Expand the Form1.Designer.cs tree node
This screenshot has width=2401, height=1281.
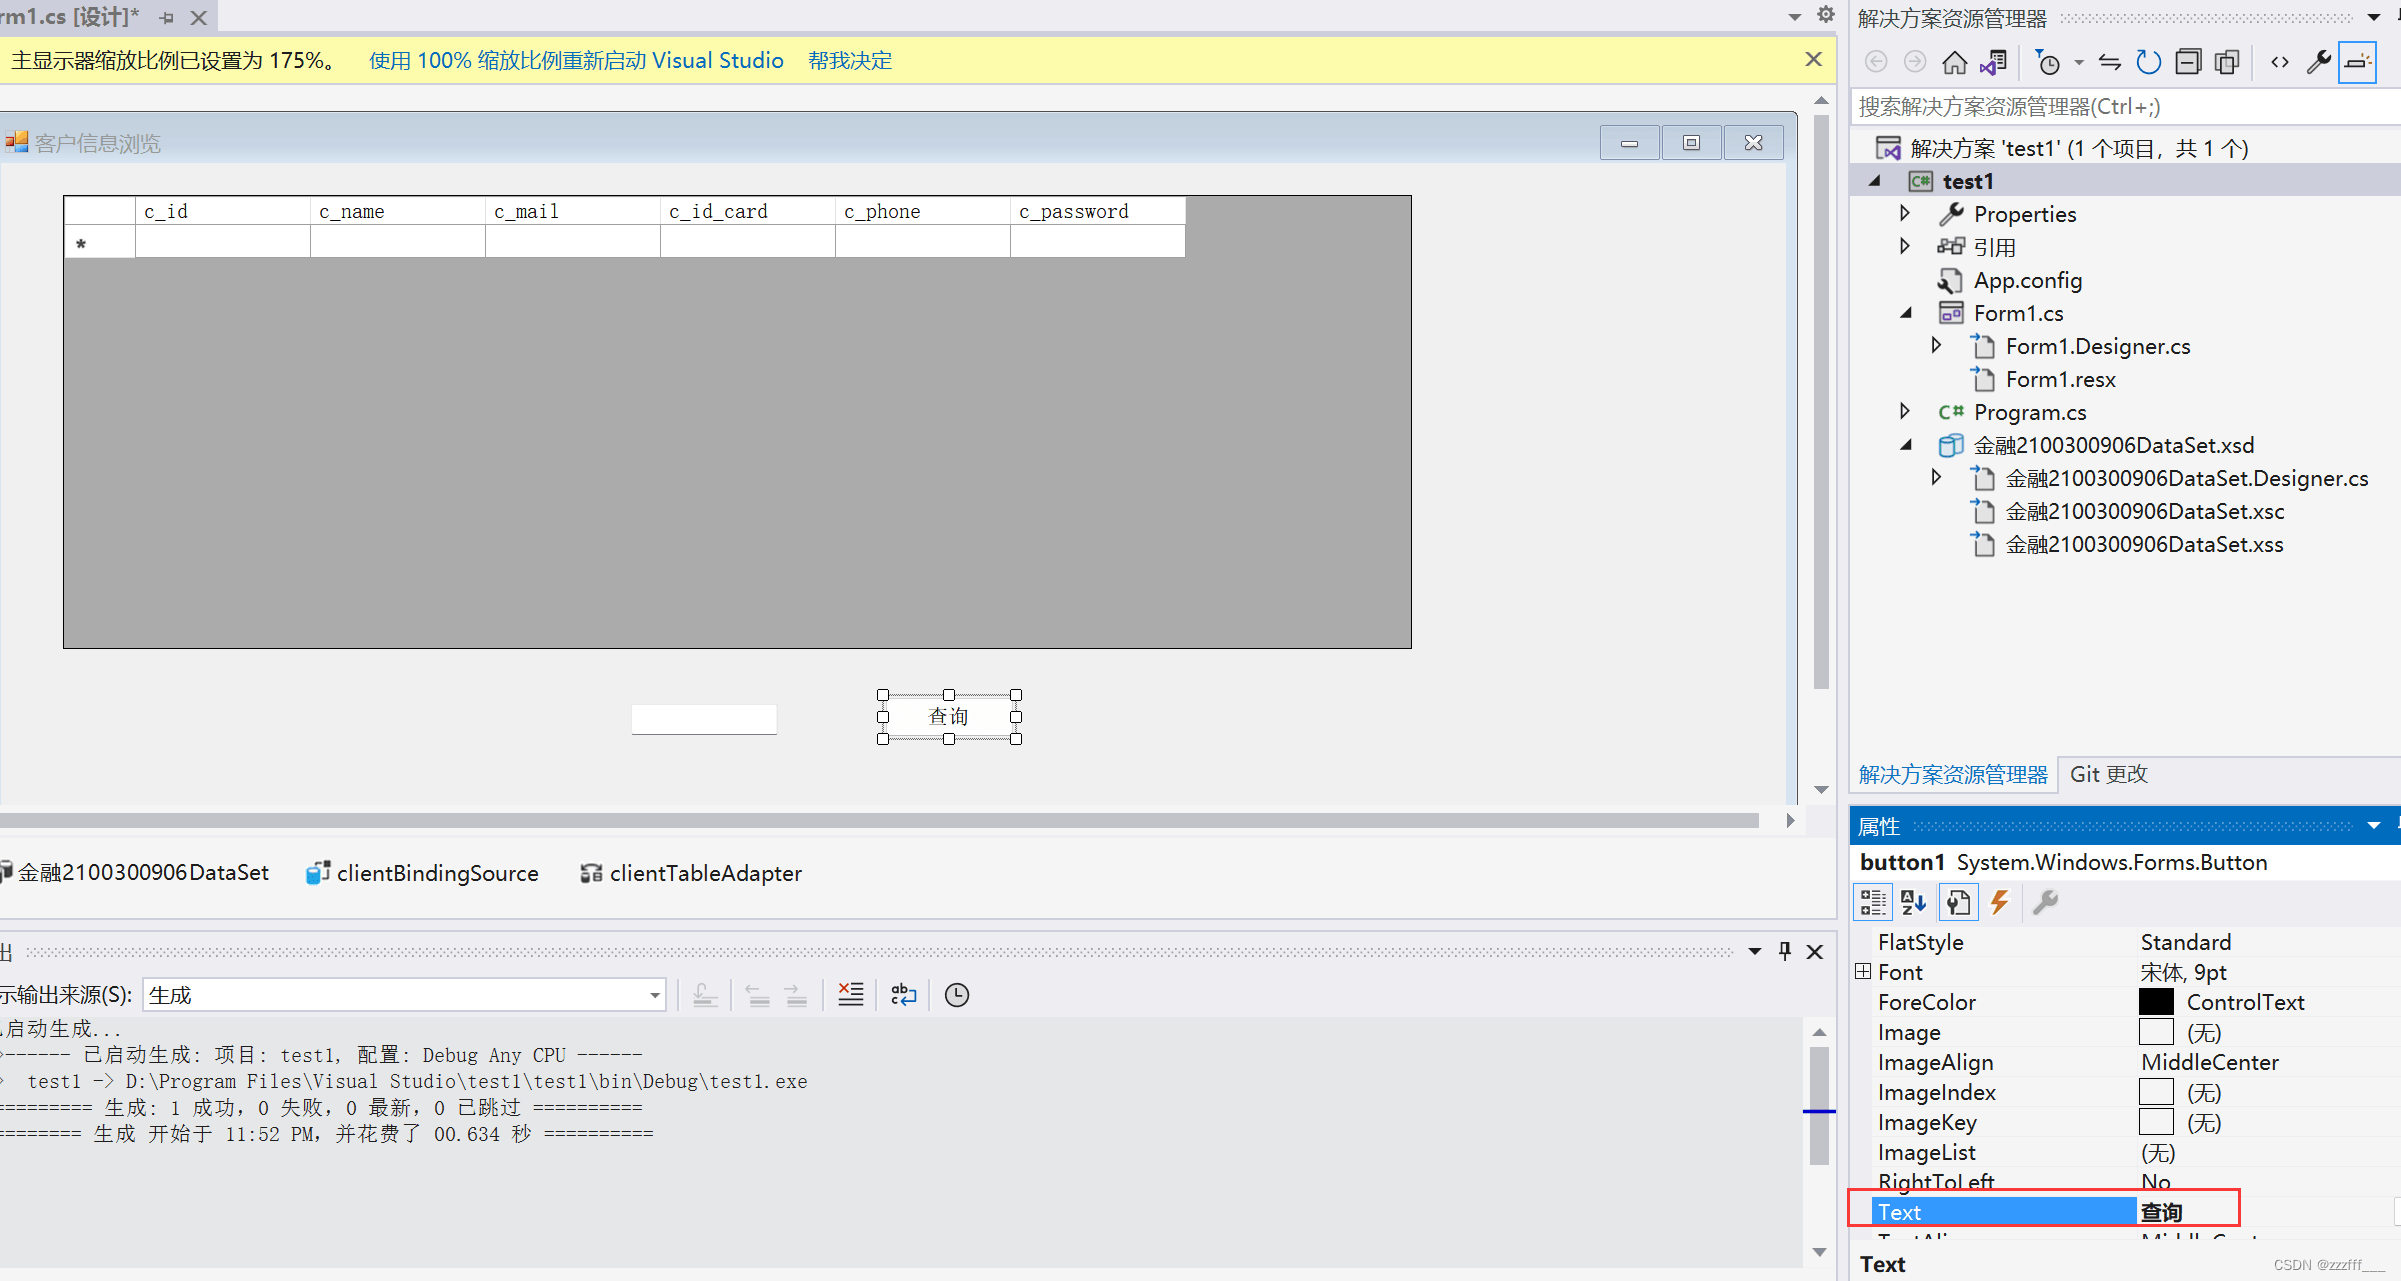click(x=1936, y=346)
